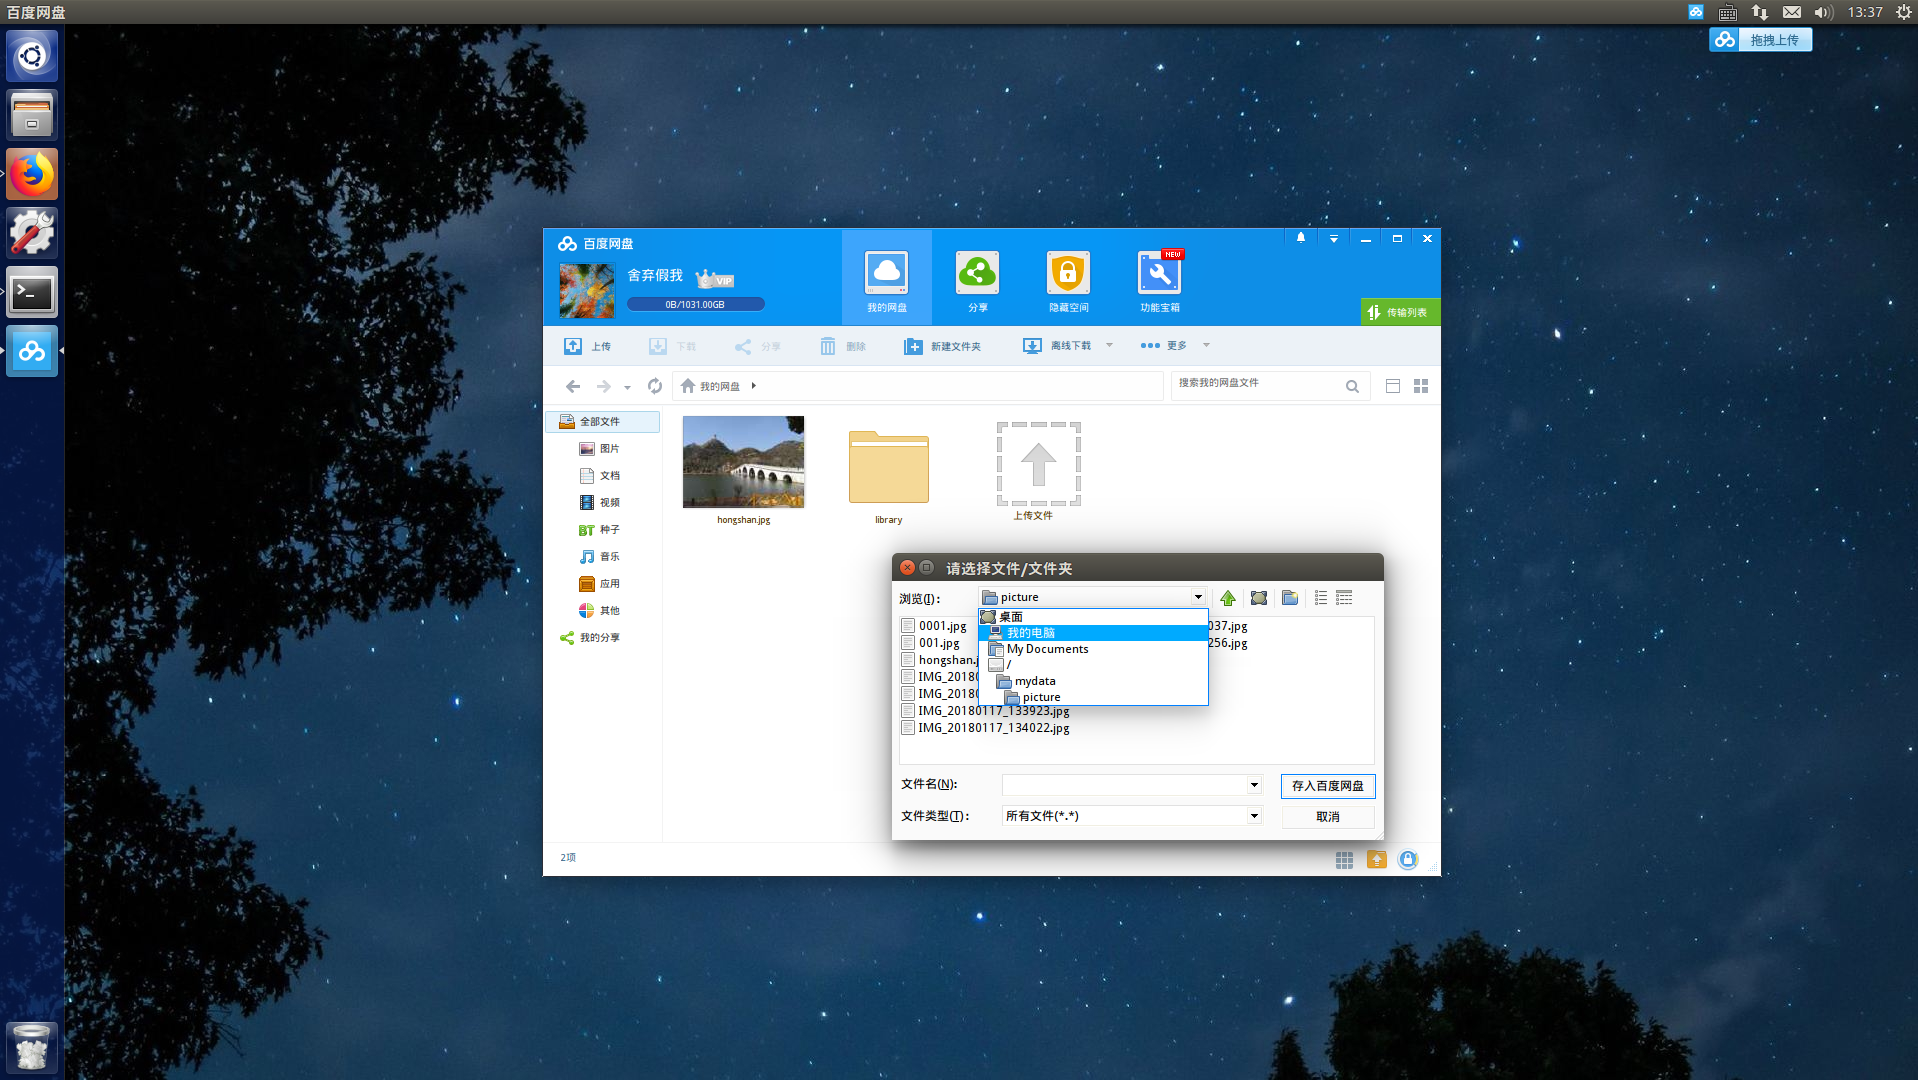The height and width of the screenshot is (1080, 1918).
Task: Open the 传输列表 transfer list
Action: (x=1400, y=312)
